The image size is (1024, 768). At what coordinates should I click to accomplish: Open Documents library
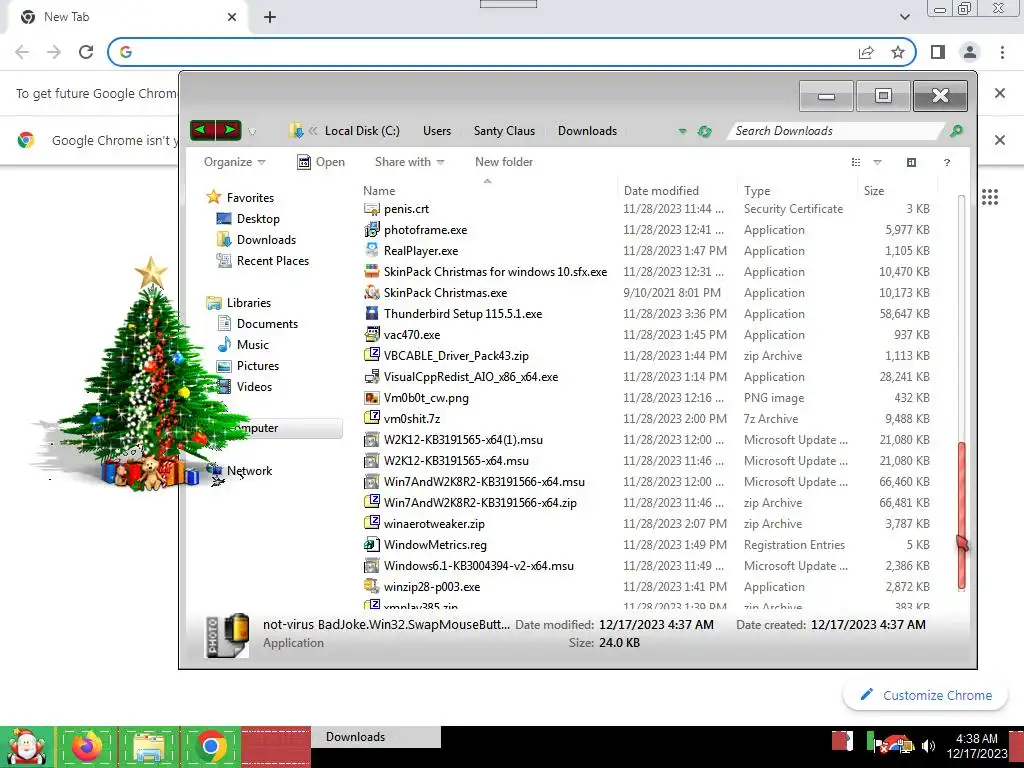click(267, 323)
